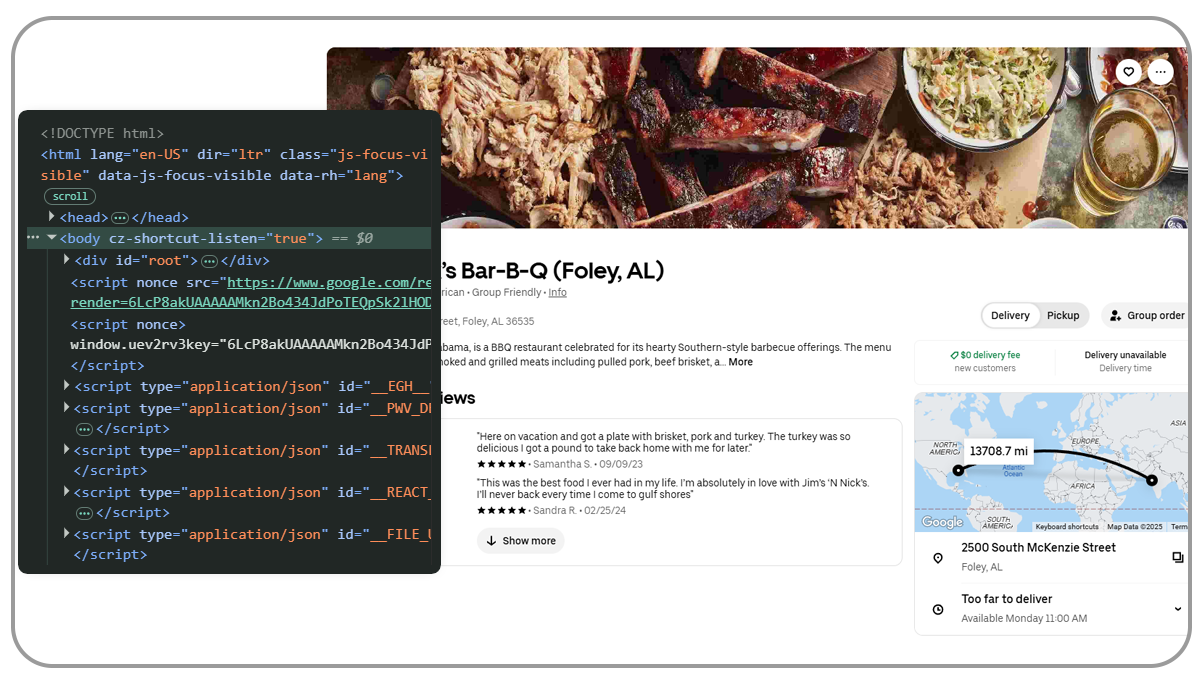Collapse the body element in the DOM tree

52,238
